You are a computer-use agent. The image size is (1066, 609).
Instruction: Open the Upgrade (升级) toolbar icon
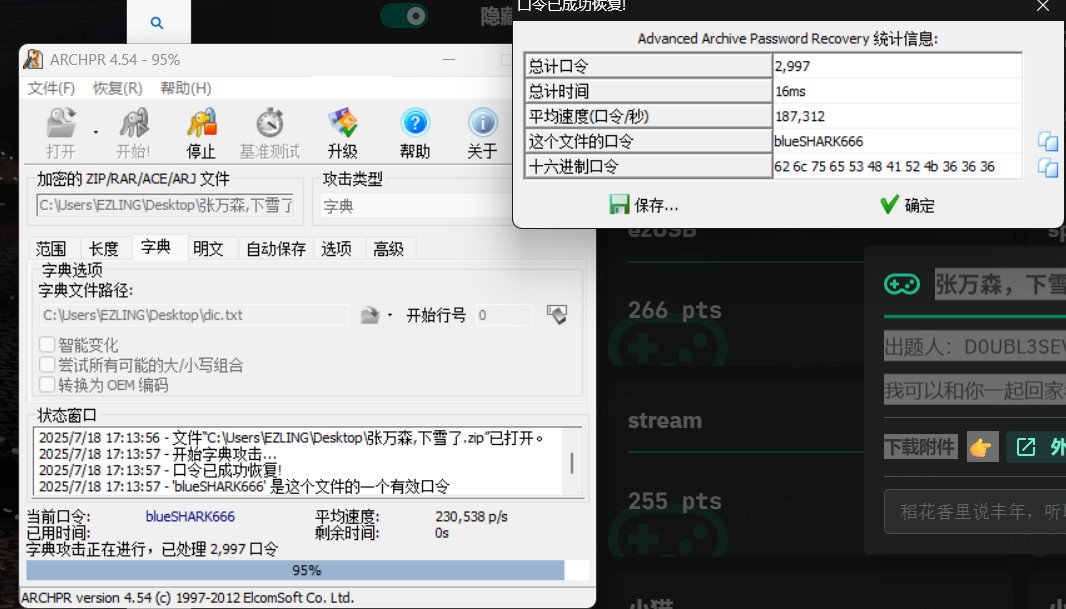click(x=342, y=125)
